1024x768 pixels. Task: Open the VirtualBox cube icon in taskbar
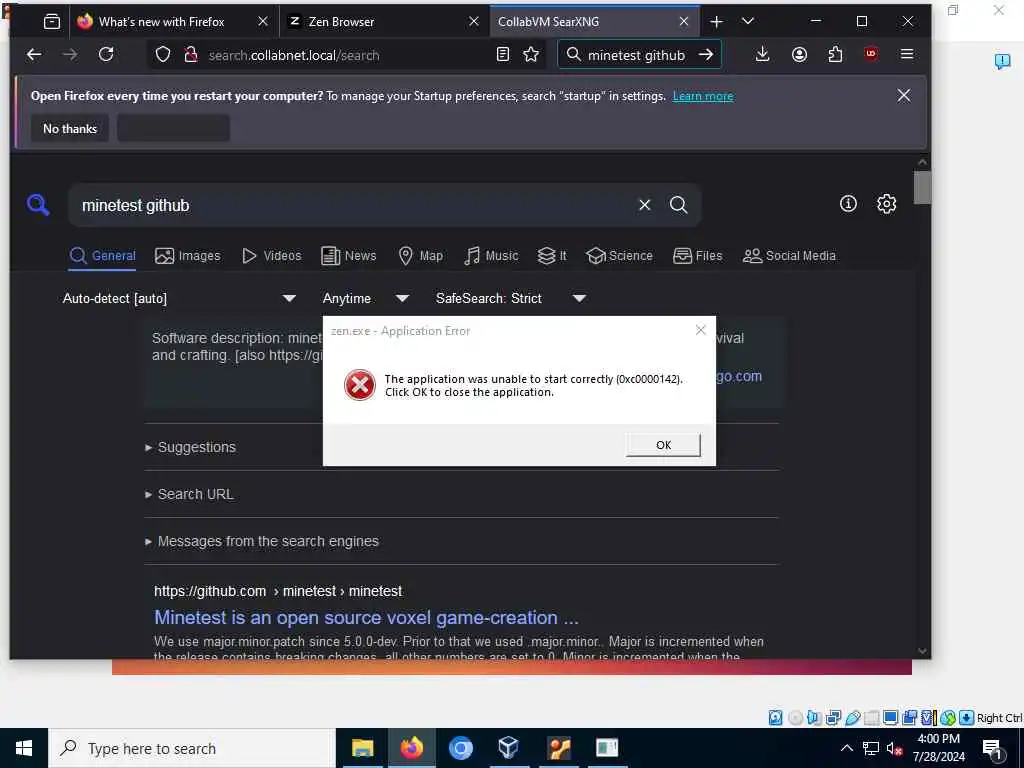coord(509,748)
